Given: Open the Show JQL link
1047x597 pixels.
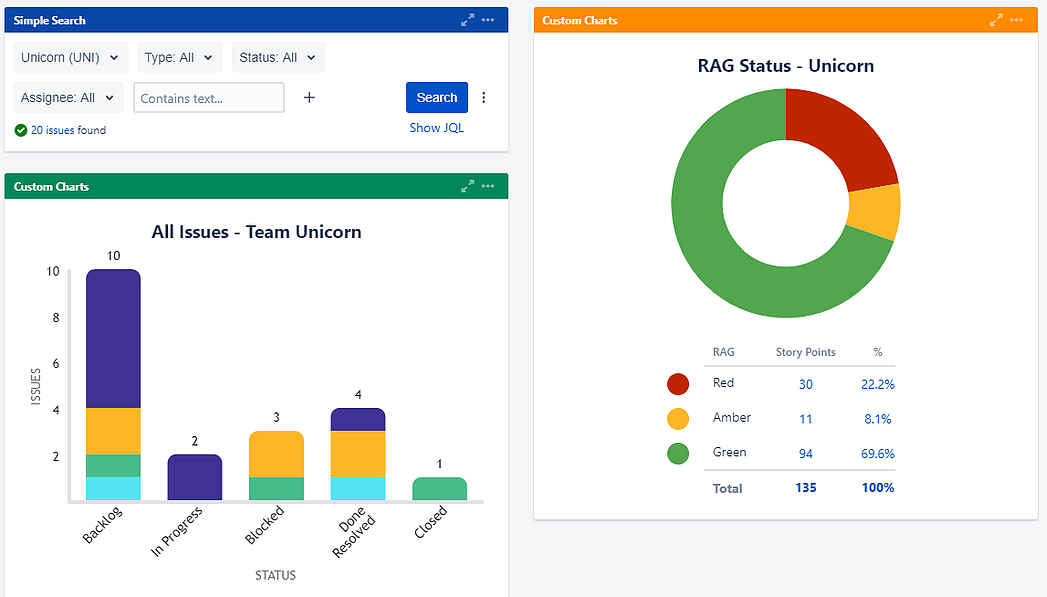Looking at the screenshot, I should (436, 127).
